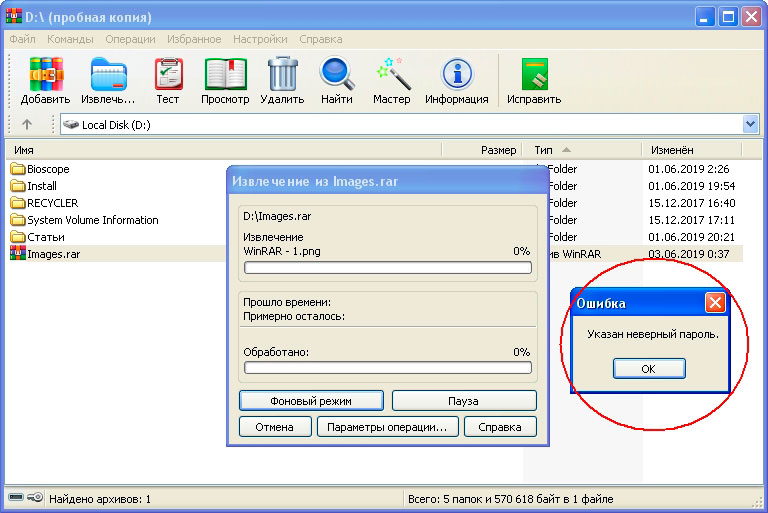Click the key icon in status bar
The height and width of the screenshot is (513, 768).
[x=35, y=498]
